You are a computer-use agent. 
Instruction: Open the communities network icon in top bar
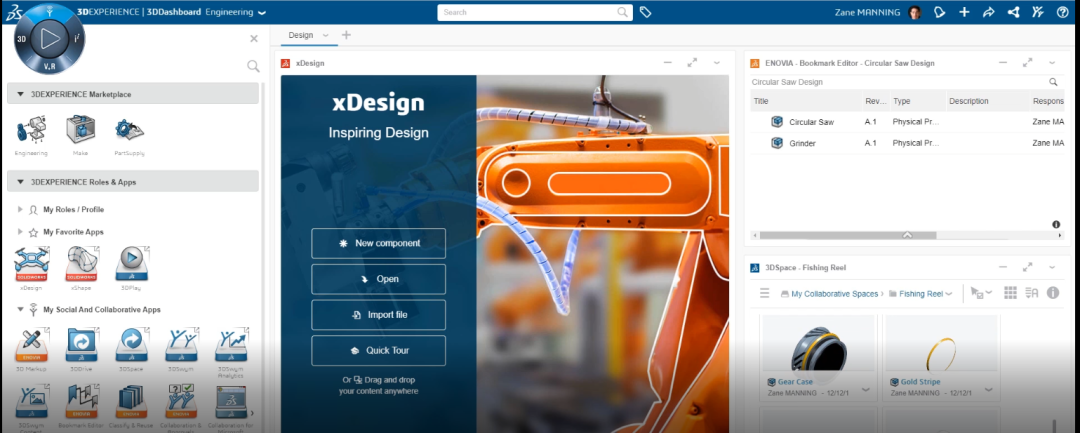pyautogui.click(x=1013, y=12)
